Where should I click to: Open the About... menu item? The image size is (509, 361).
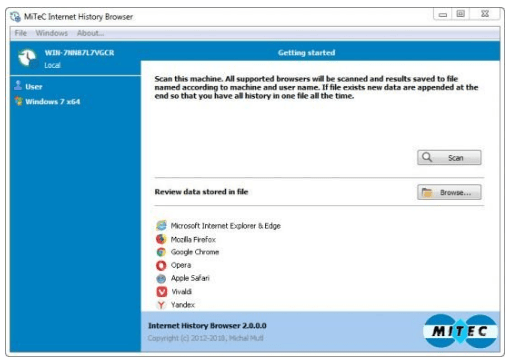pos(90,33)
